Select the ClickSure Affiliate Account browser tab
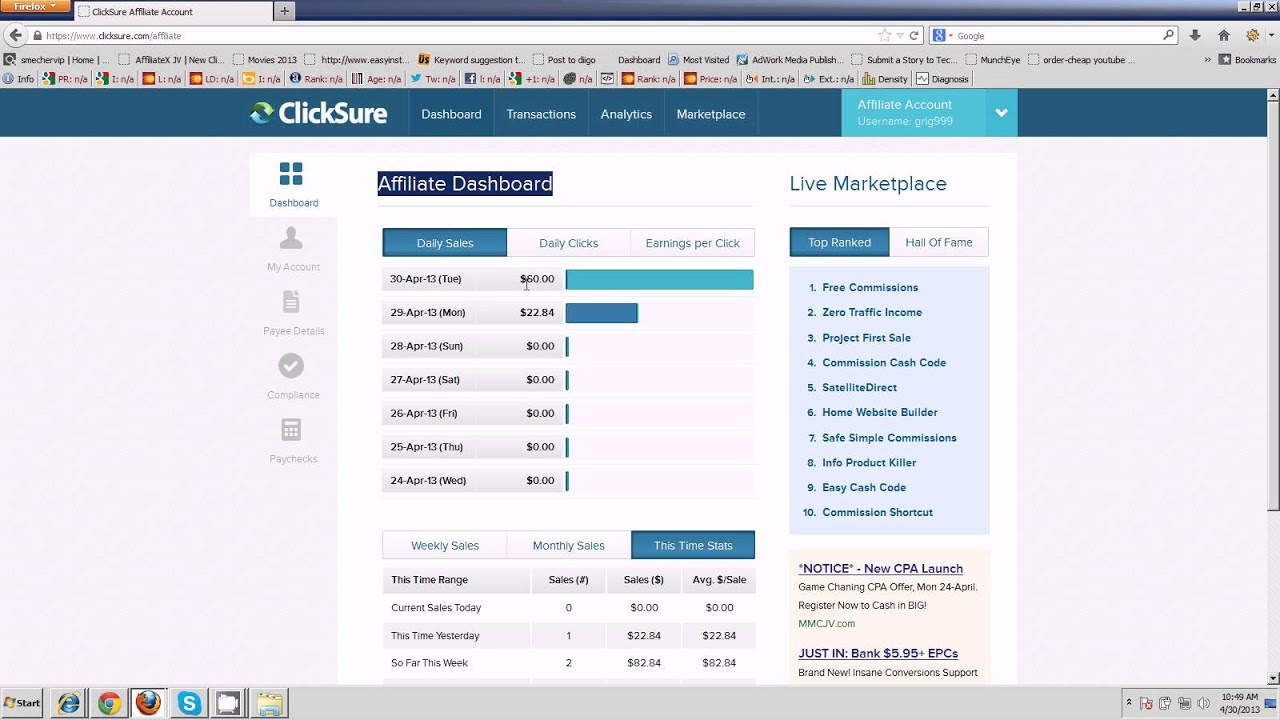 click(172, 11)
